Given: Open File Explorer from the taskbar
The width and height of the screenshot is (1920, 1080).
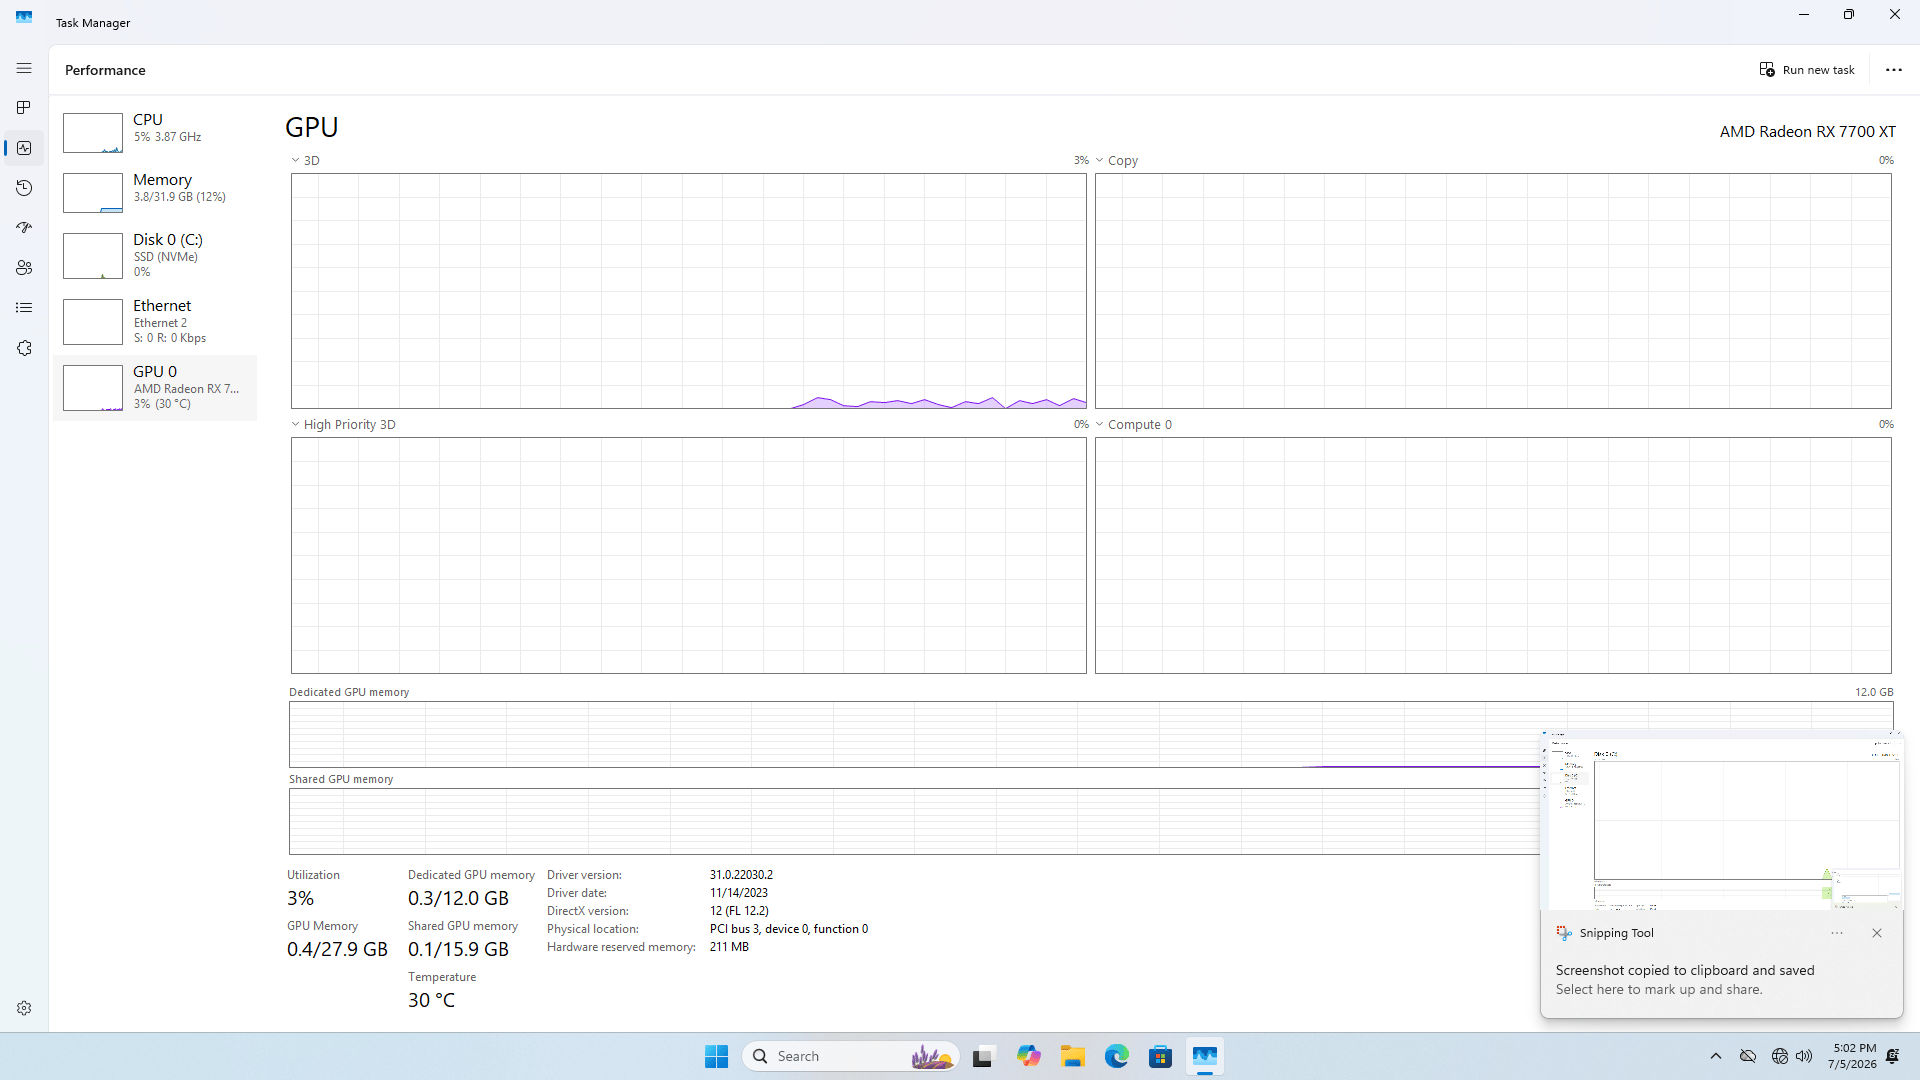Looking at the screenshot, I should click(x=1073, y=1056).
